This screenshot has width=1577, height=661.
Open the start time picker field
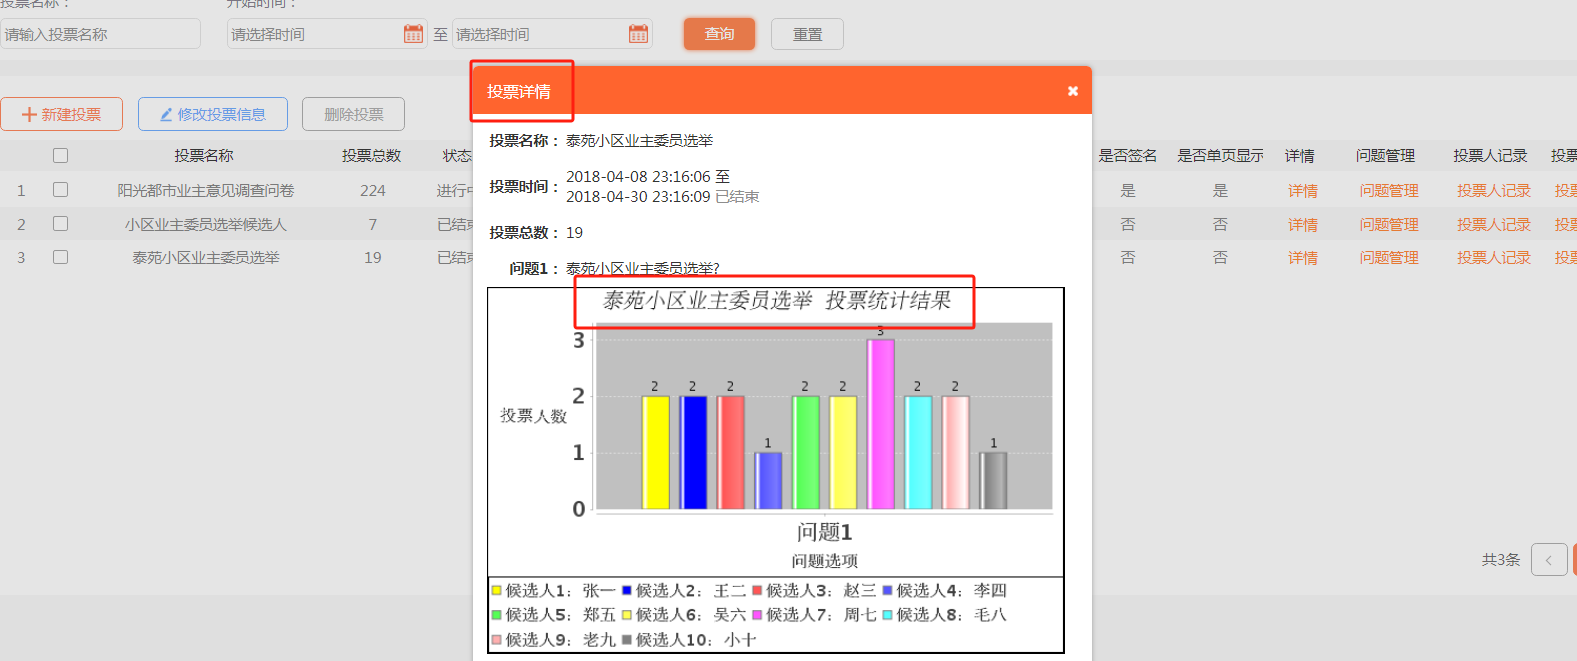pyautogui.click(x=314, y=34)
